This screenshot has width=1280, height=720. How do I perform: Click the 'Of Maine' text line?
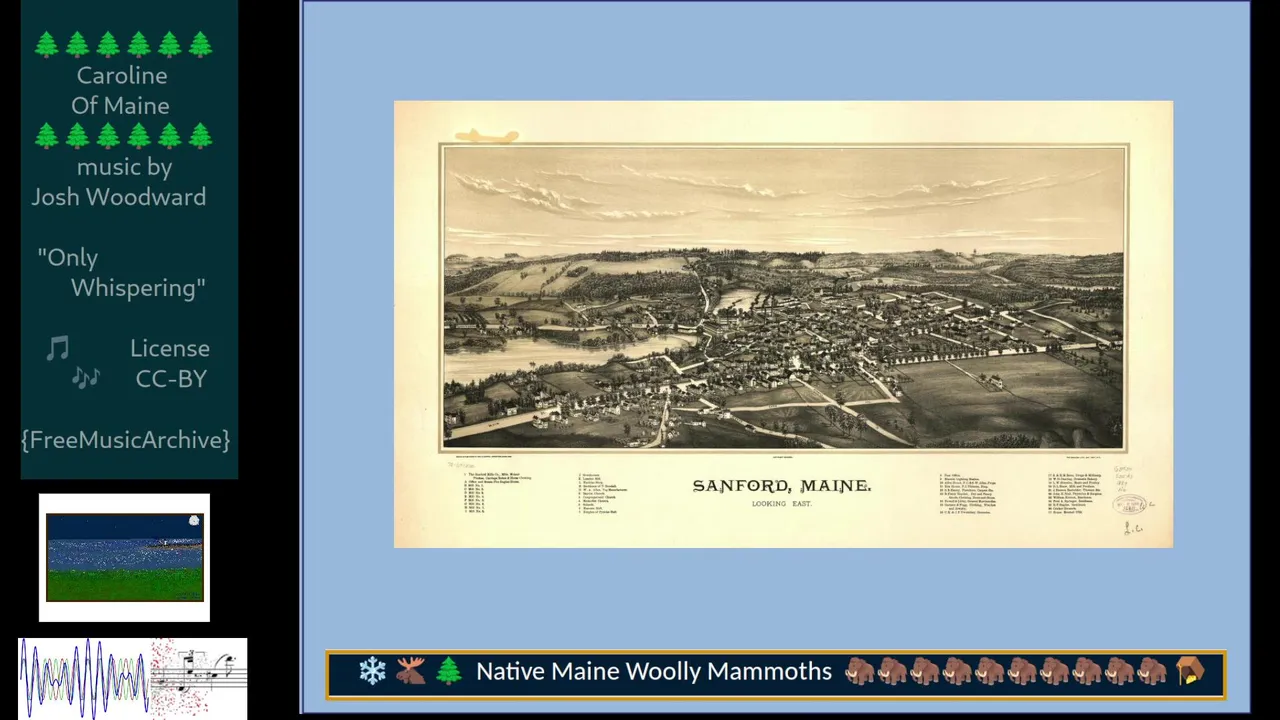coord(120,105)
